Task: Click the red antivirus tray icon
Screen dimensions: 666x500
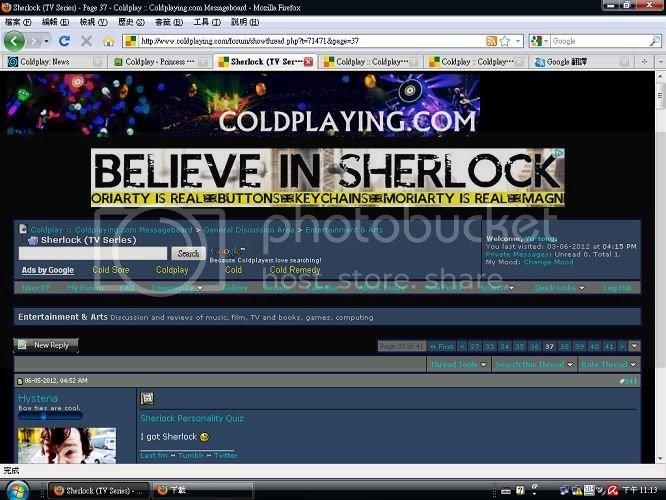Action: (x=612, y=491)
